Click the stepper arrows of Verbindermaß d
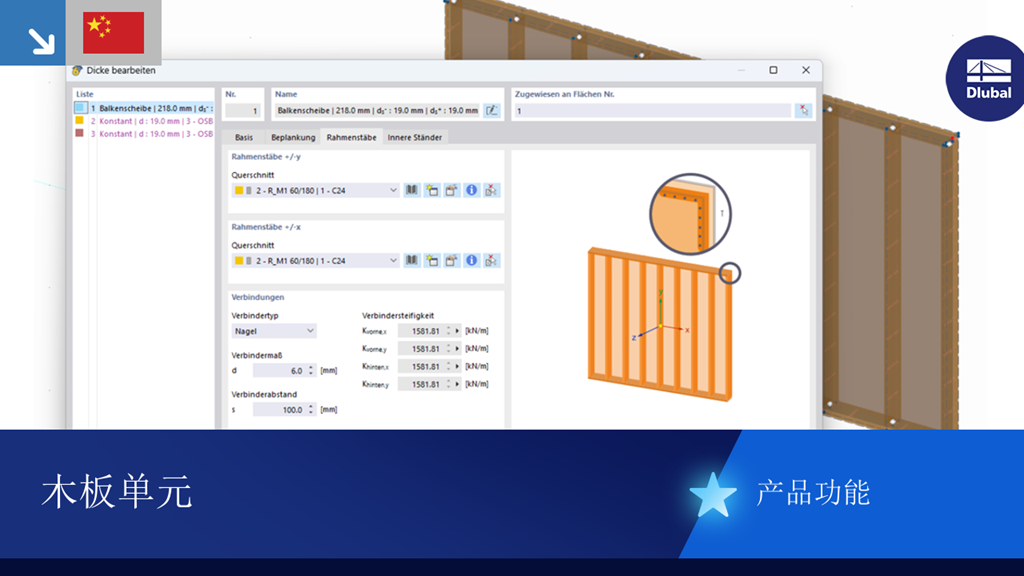This screenshot has width=1024, height=576. (311, 370)
